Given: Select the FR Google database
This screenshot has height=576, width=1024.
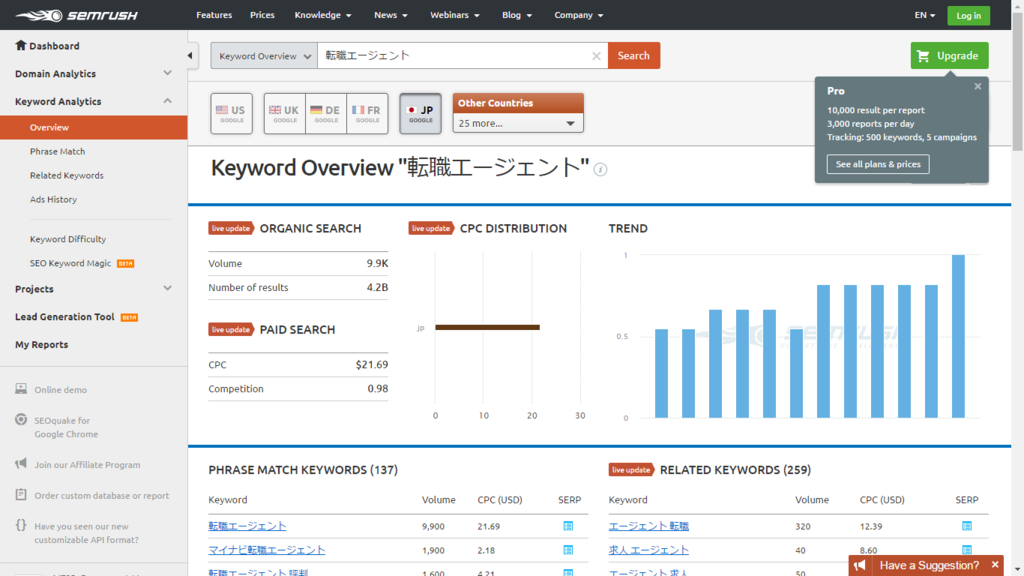Looking at the screenshot, I should pos(367,114).
